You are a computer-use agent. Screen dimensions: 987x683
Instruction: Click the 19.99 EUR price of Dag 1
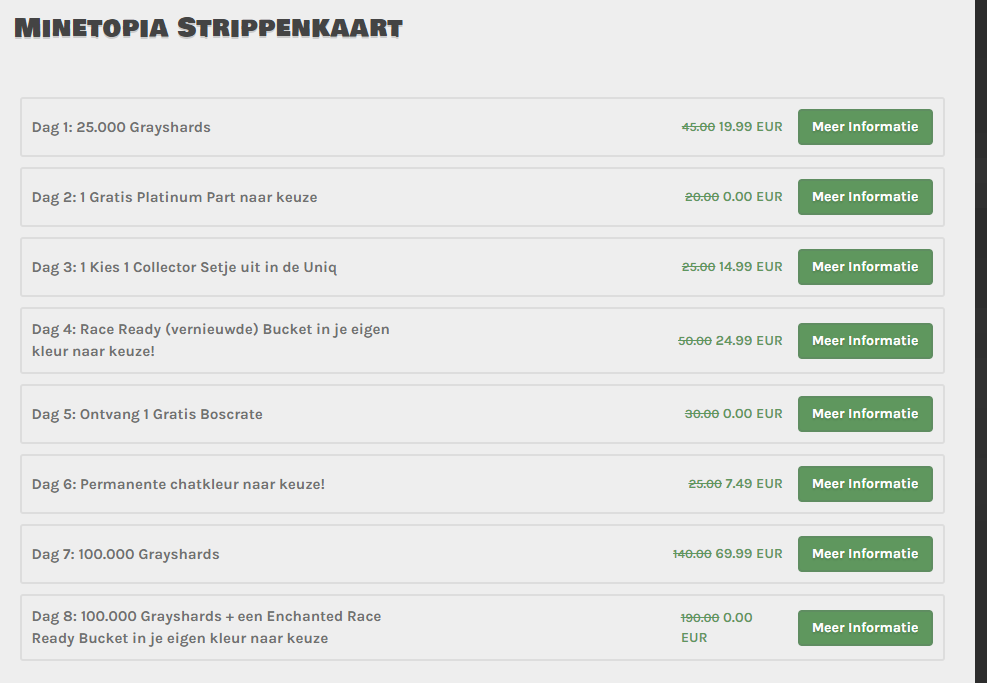[x=750, y=127]
